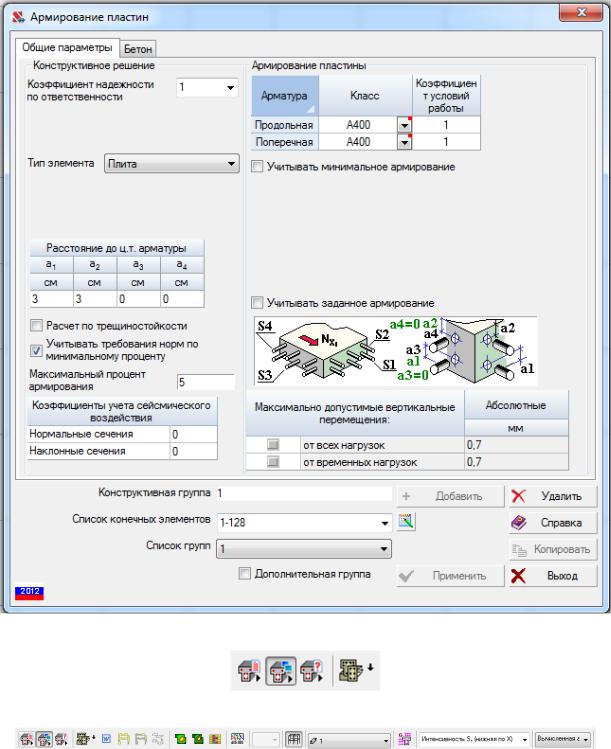Screen dimensions: 611x749
Task: Open the Список конечных элементов dropdown
Action: tap(385, 523)
